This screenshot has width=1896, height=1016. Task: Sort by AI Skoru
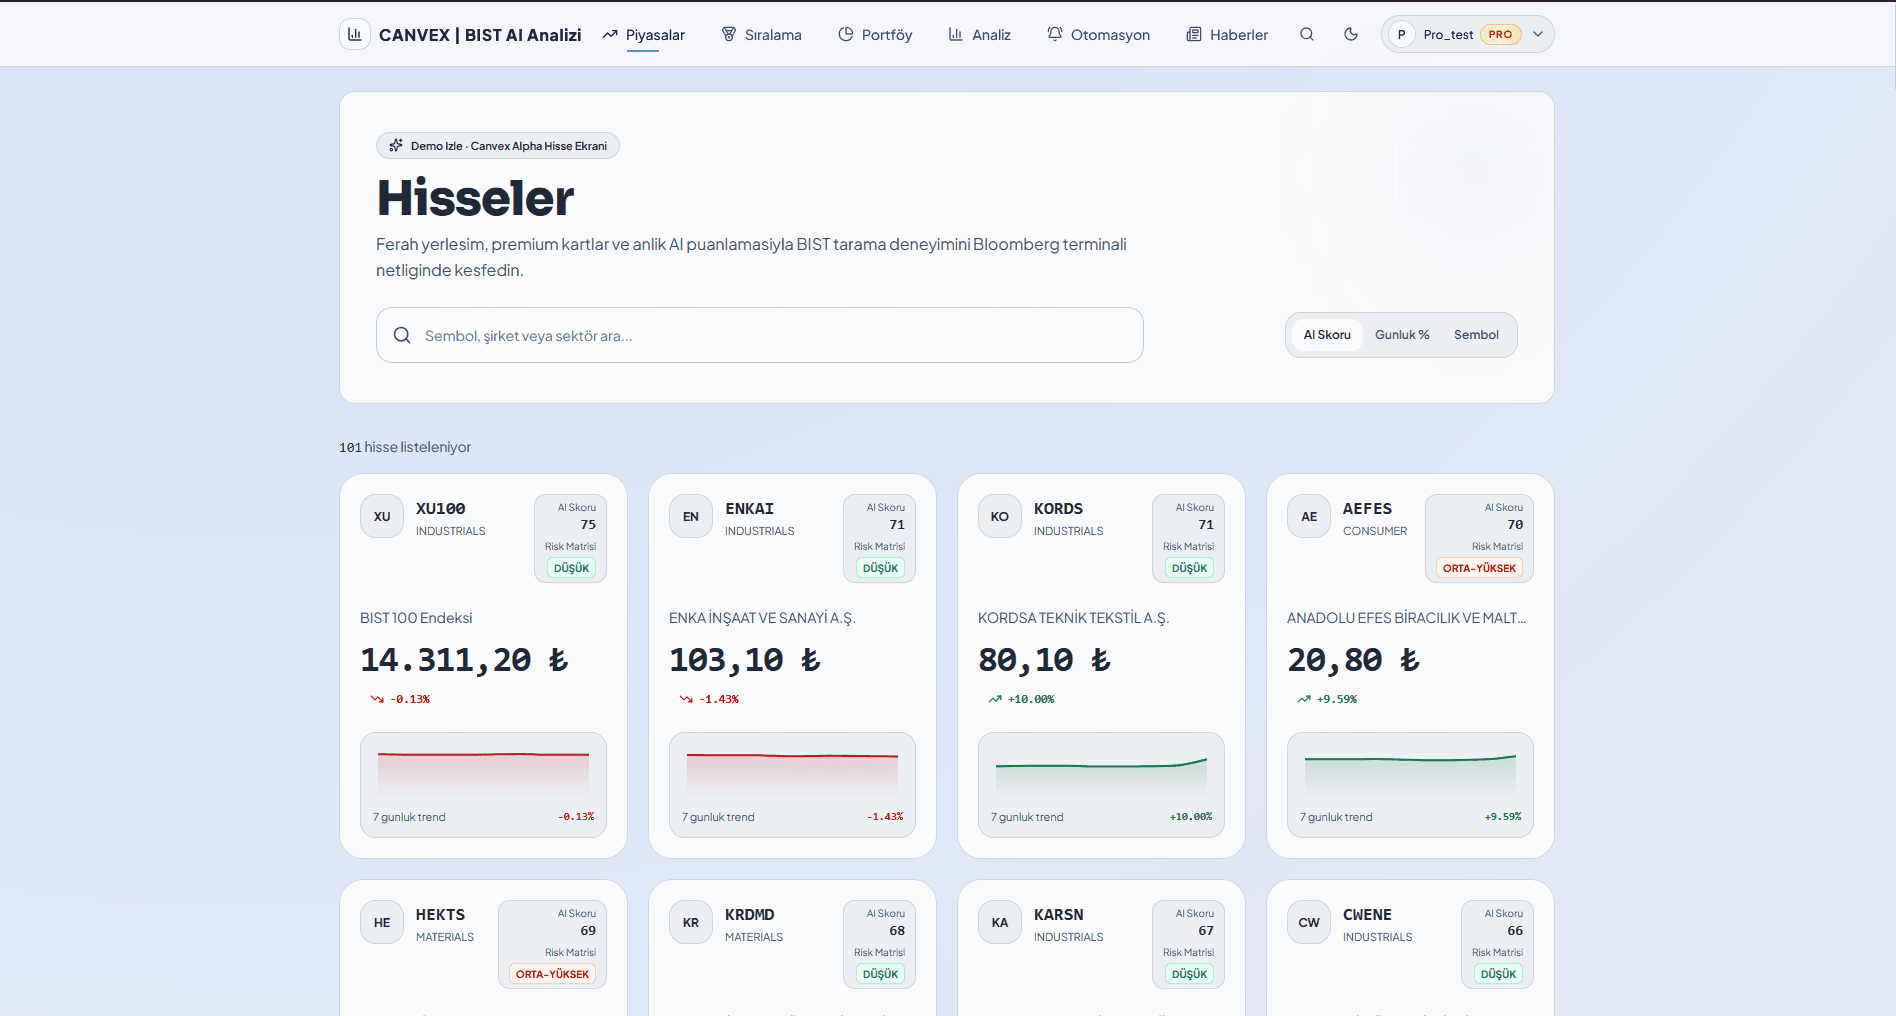tap(1327, 335)
